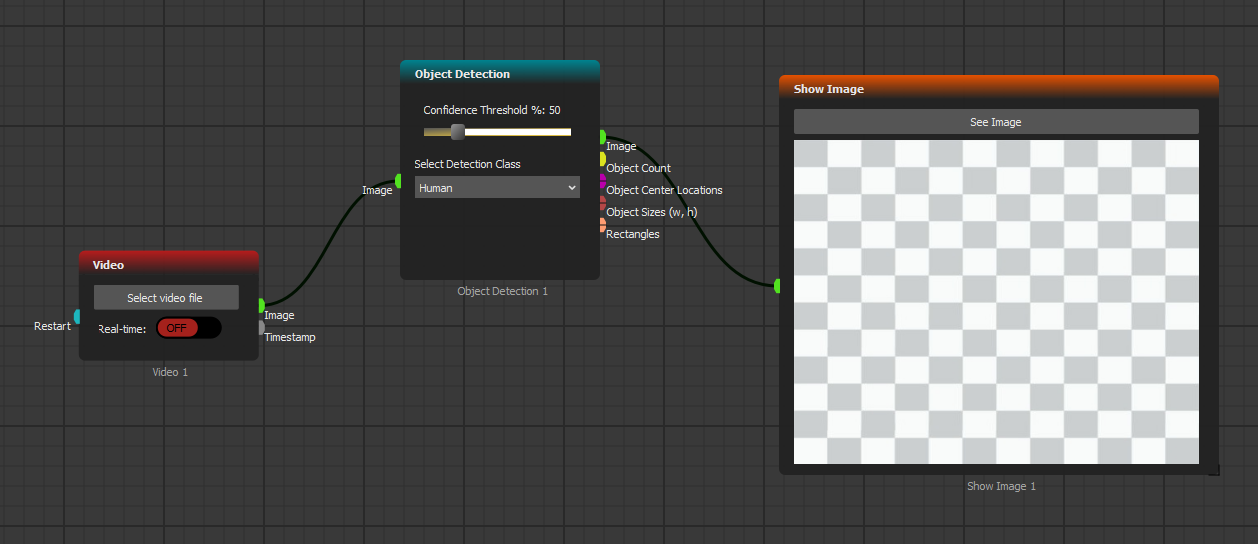
Task: Click the cyan Restart input port
Action: (x=77, y=317)
